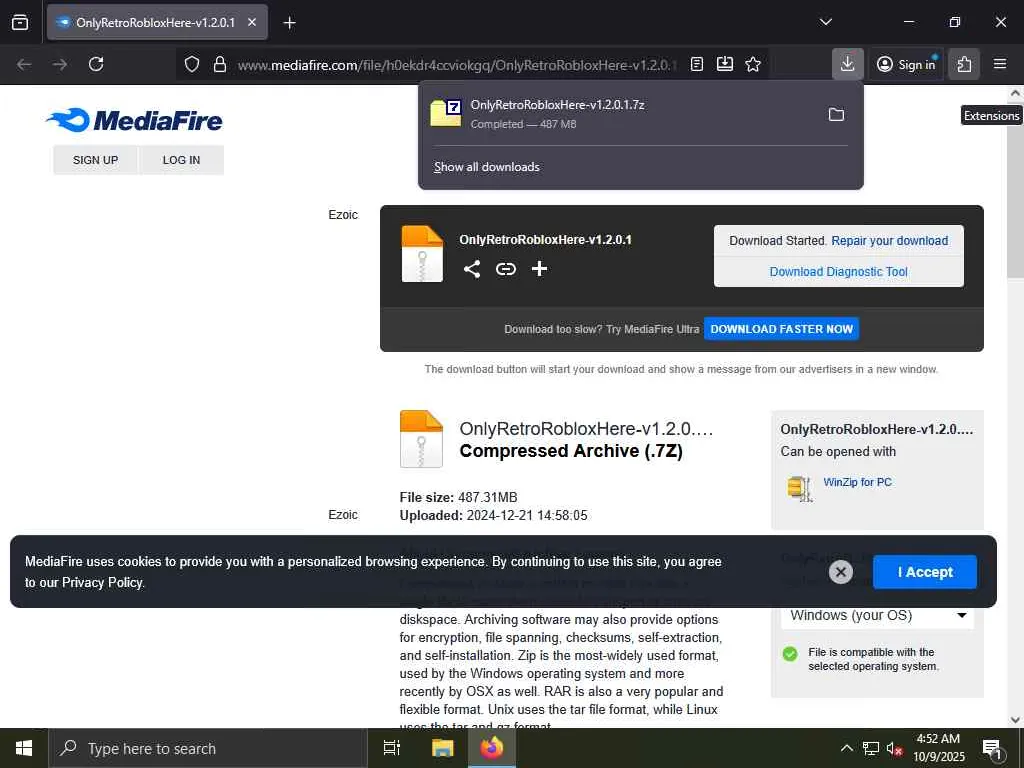This screenshot has height=768, width=1024.
Task: Click the MediaFire URL address field
Action: click(457, 65)
